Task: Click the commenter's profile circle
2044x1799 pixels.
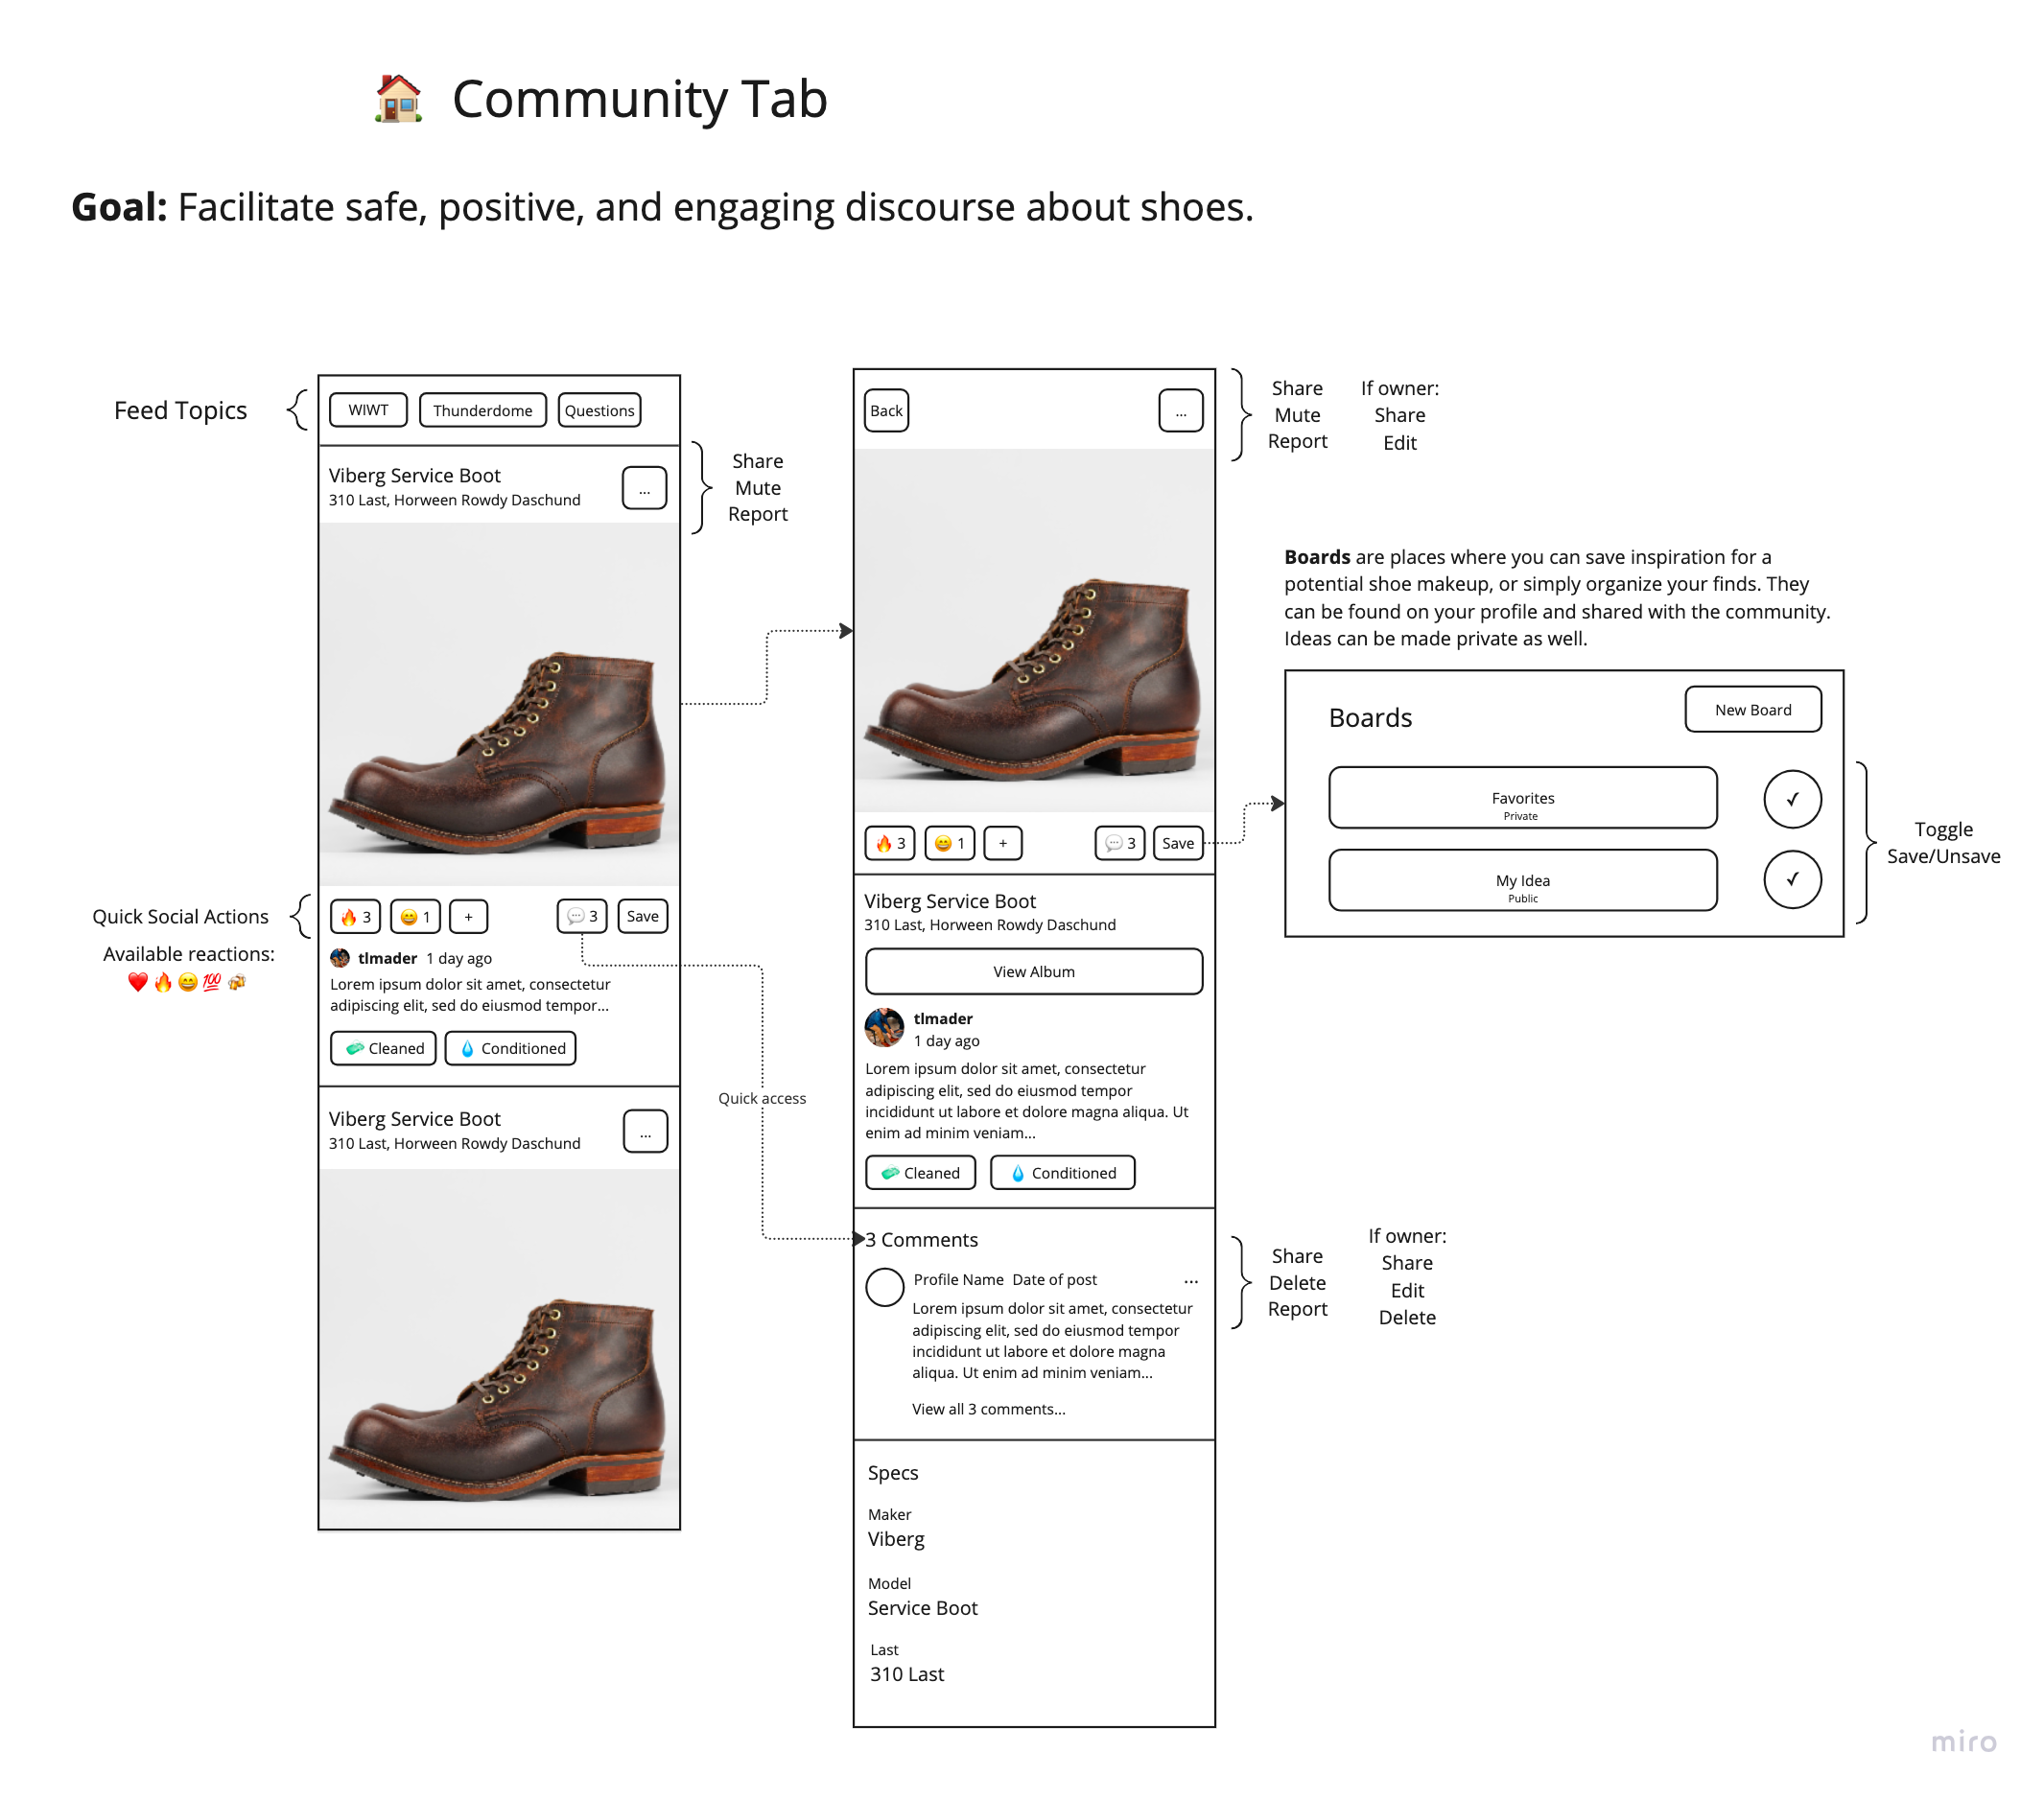Action: pos(884,1287)
